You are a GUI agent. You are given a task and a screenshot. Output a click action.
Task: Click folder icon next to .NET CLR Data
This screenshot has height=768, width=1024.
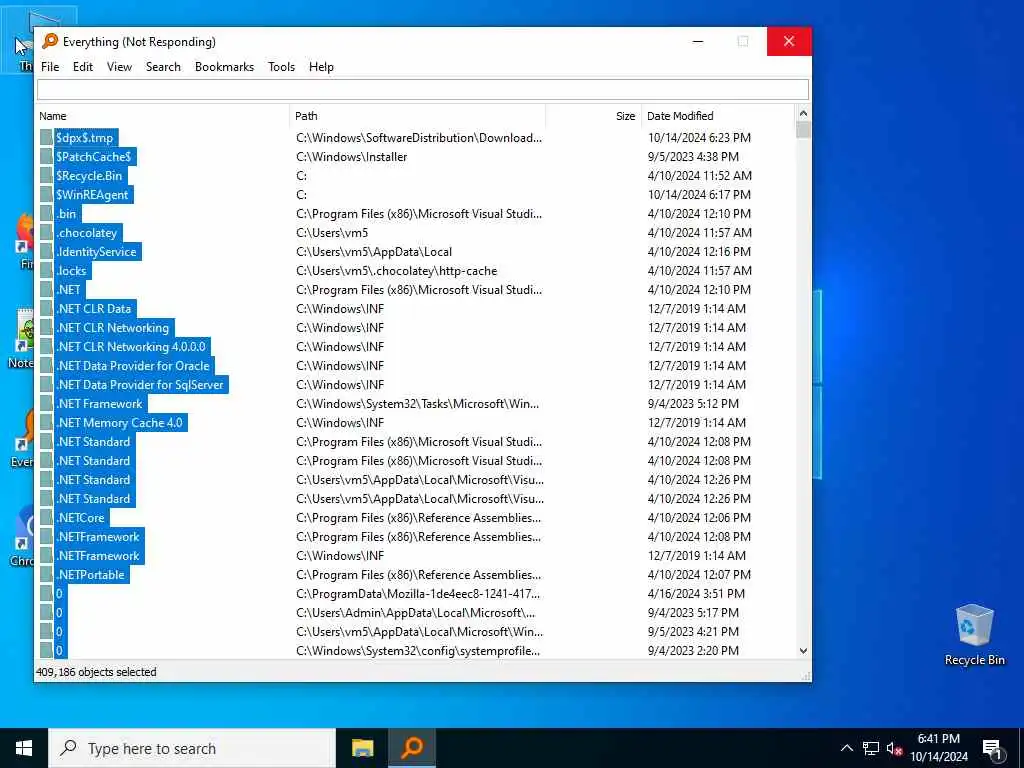click(46, 309)
